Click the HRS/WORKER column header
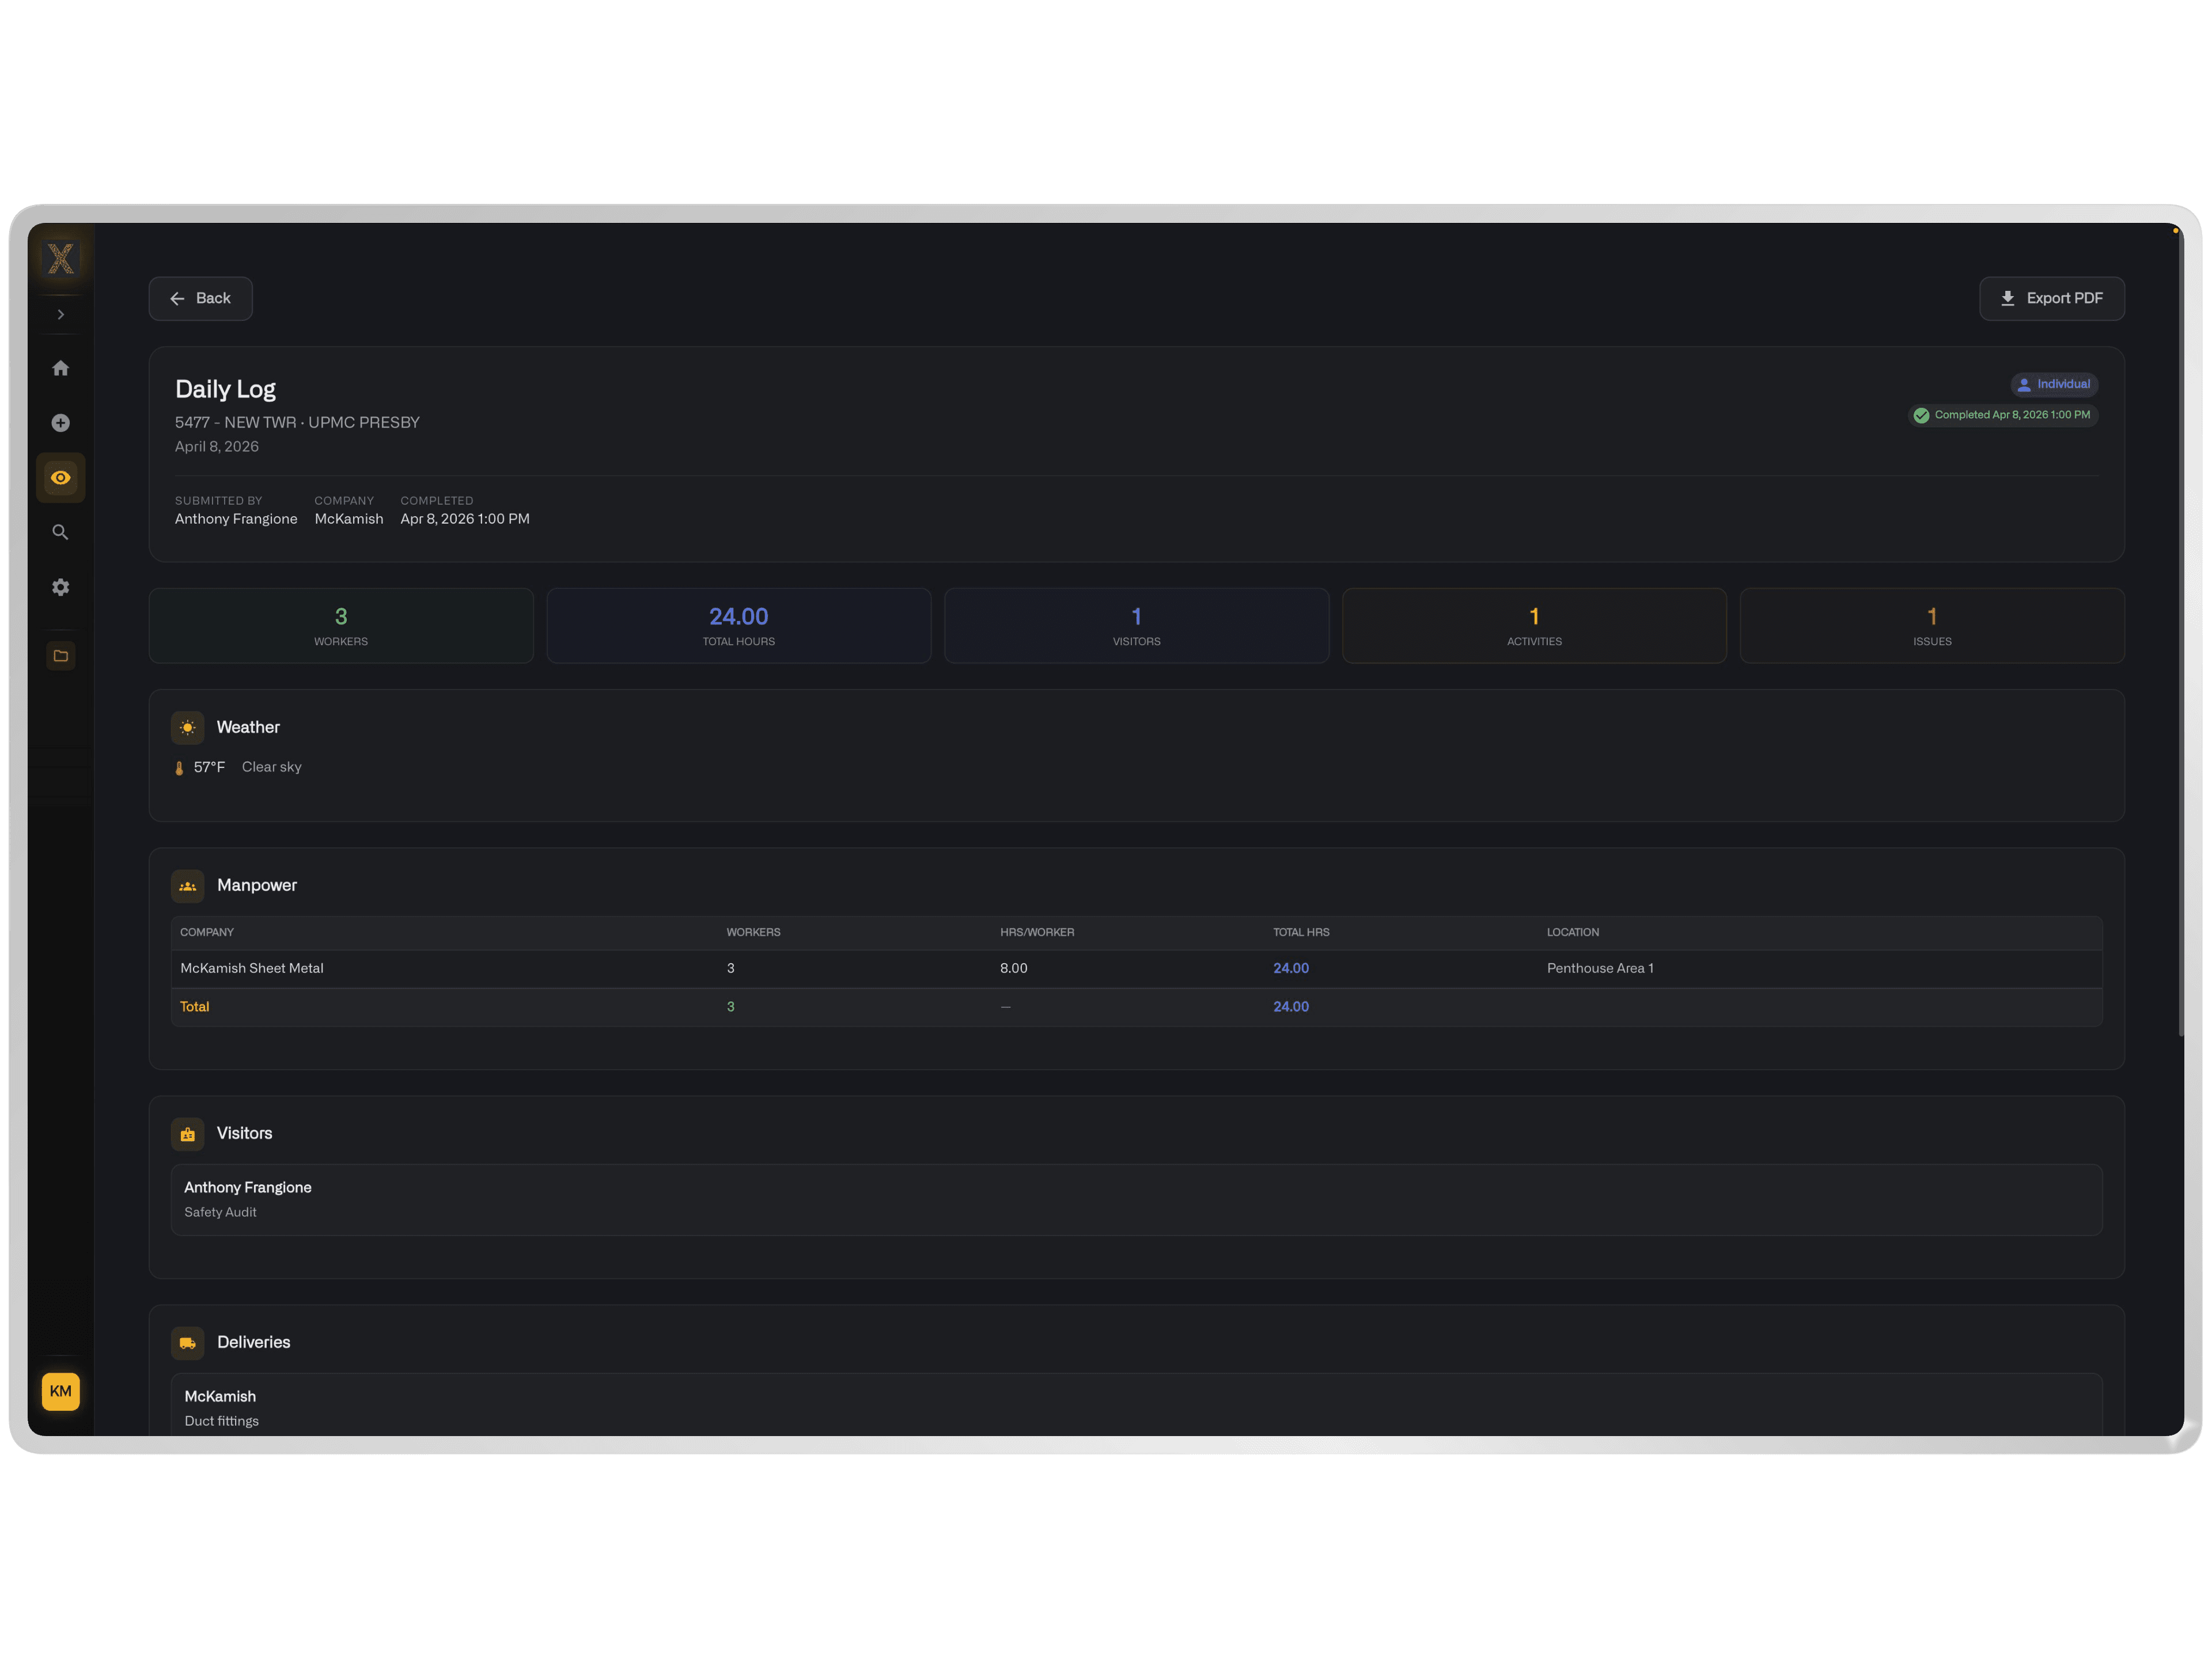2212x1659 pixels. pyautogui.click(x=1037, y=932)
